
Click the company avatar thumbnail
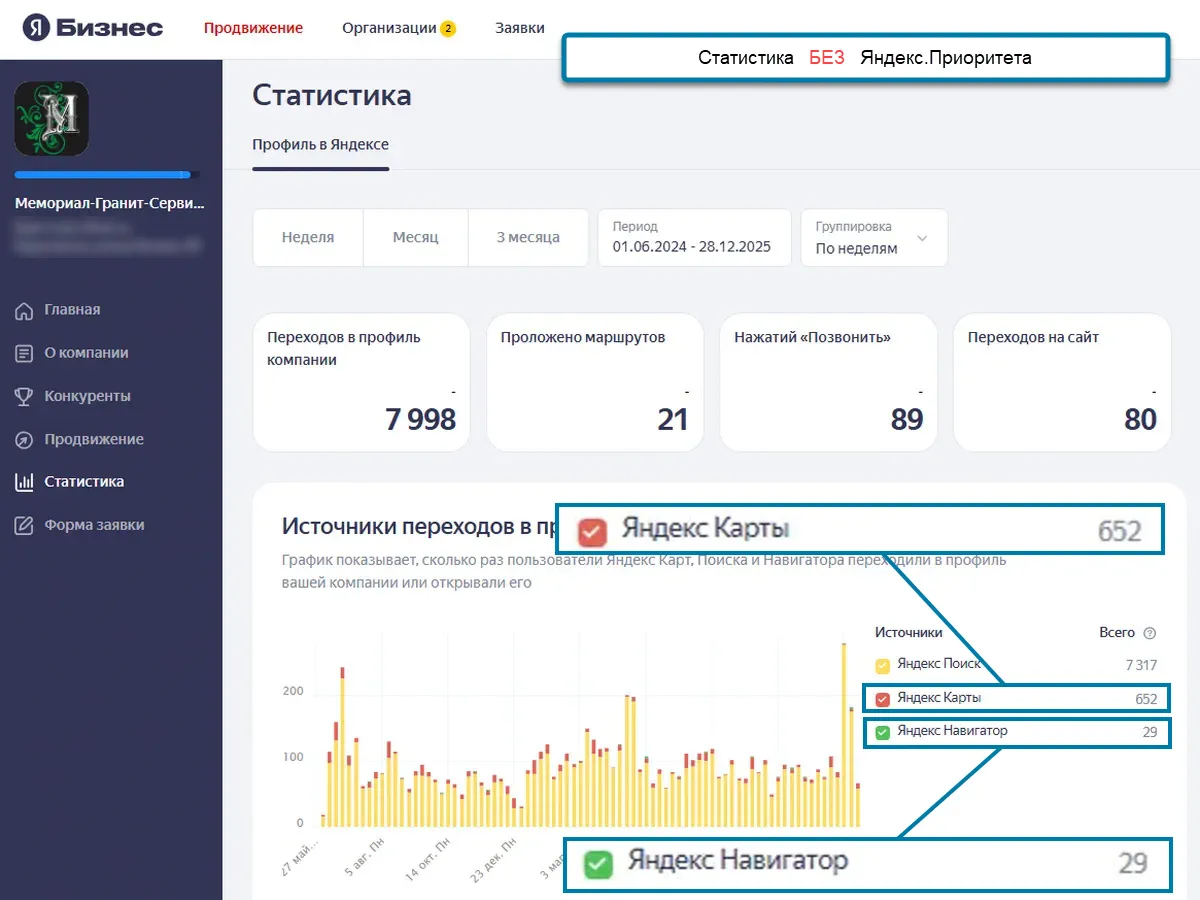click(x=52, y=118)
